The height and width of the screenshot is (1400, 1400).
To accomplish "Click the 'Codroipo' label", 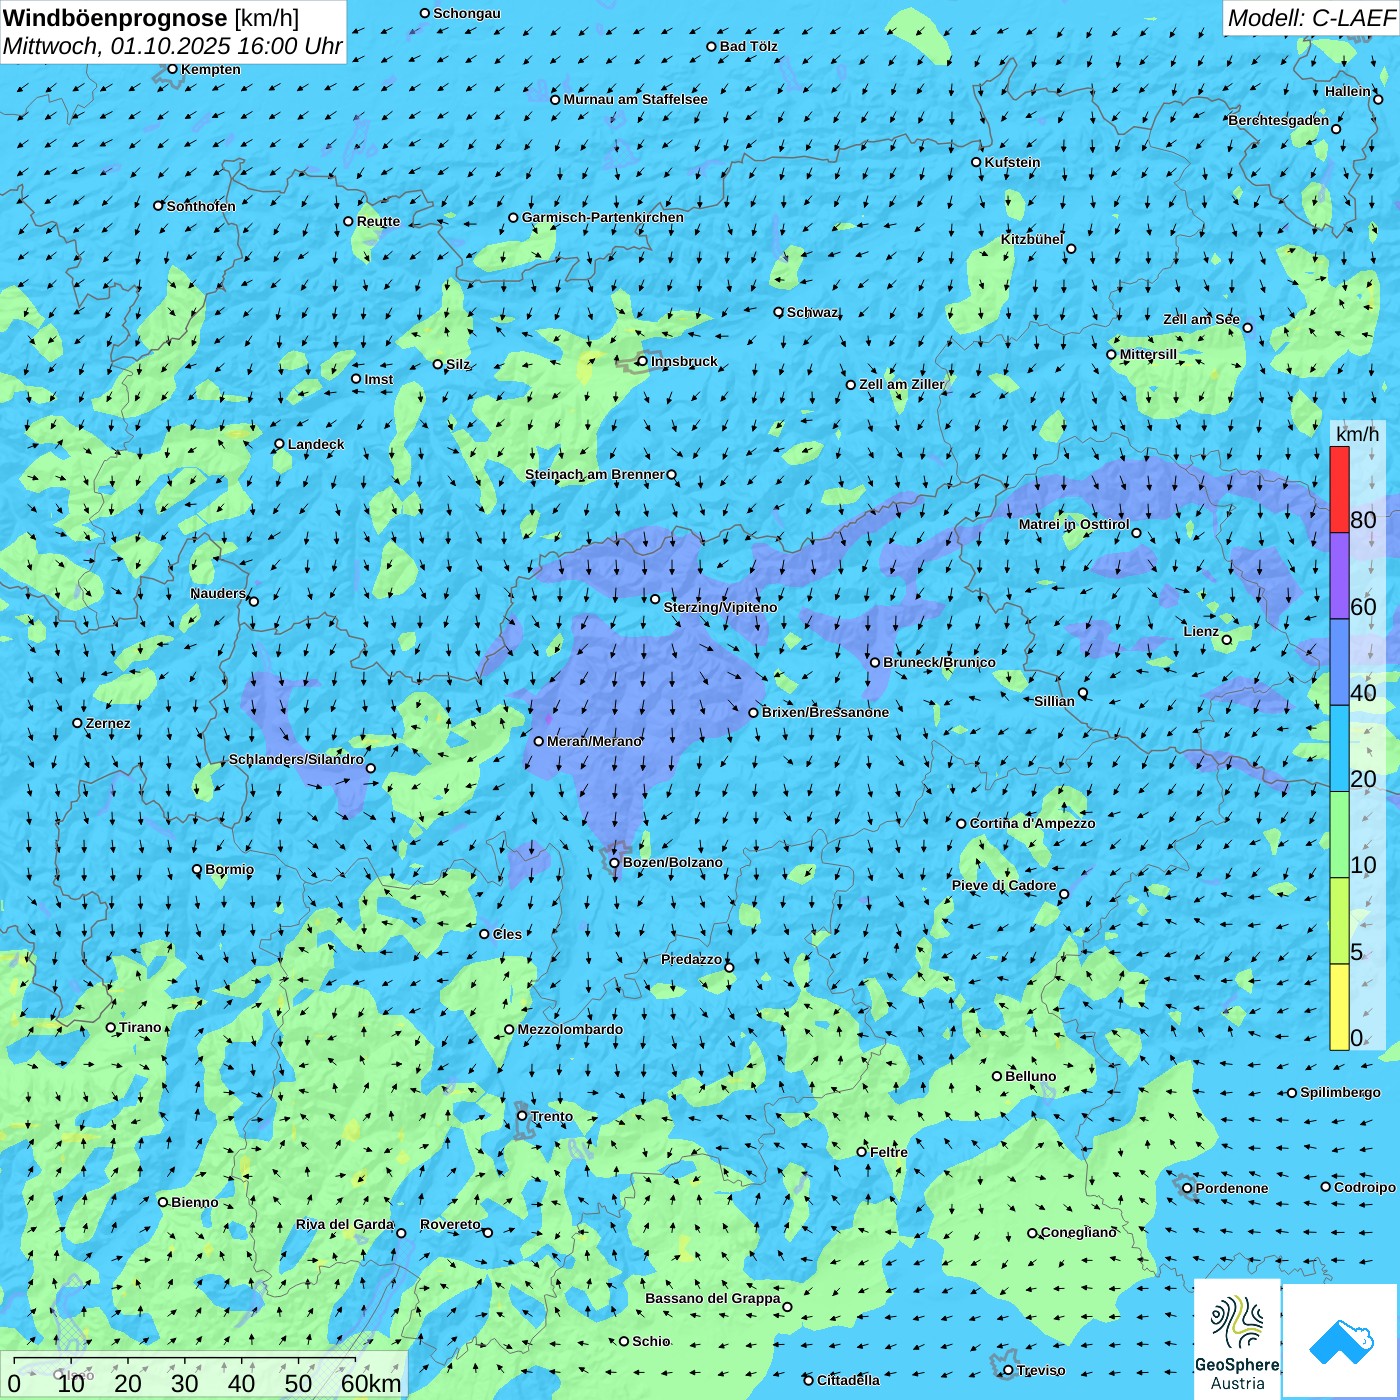I will [x=1365, y=1187].
